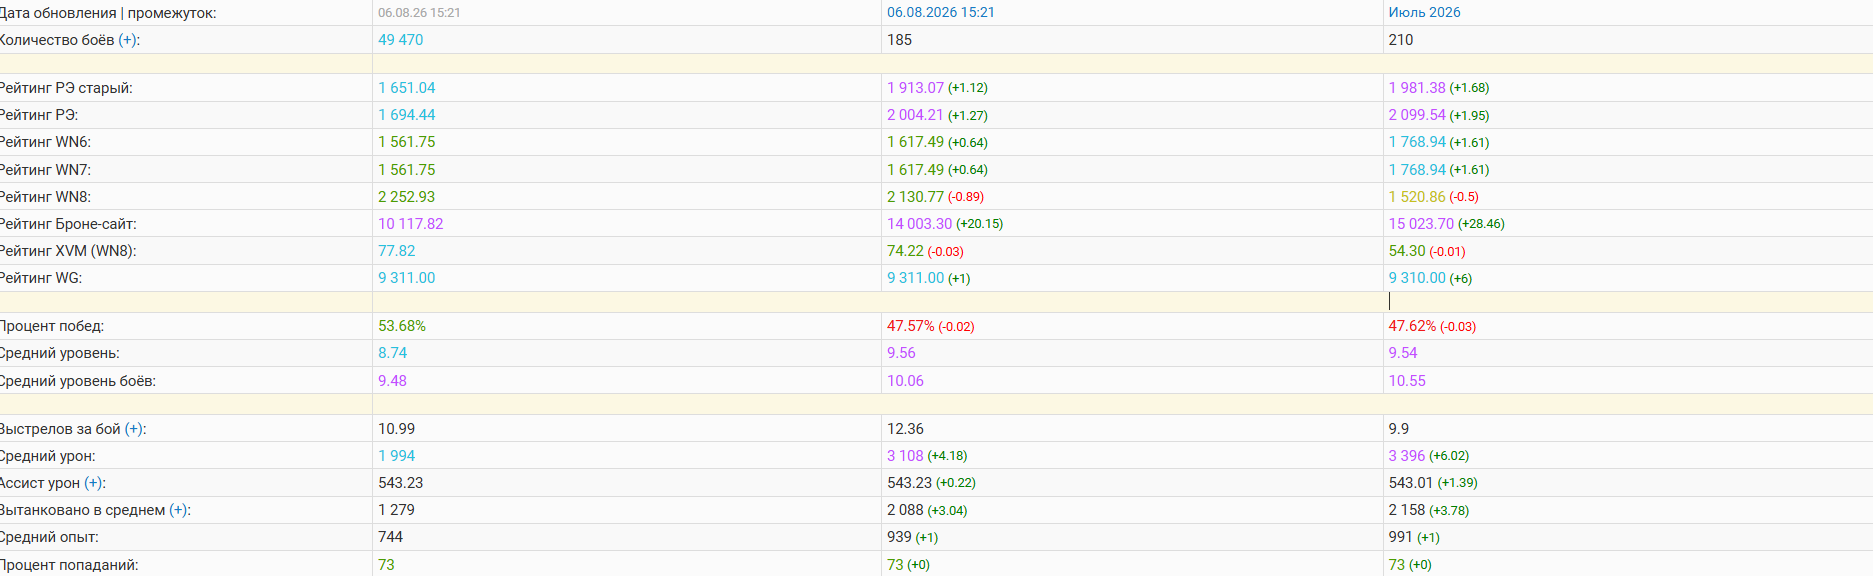Select the 15 023.70 value
The image size is (1873, 576).
(x=1421, y=224)
